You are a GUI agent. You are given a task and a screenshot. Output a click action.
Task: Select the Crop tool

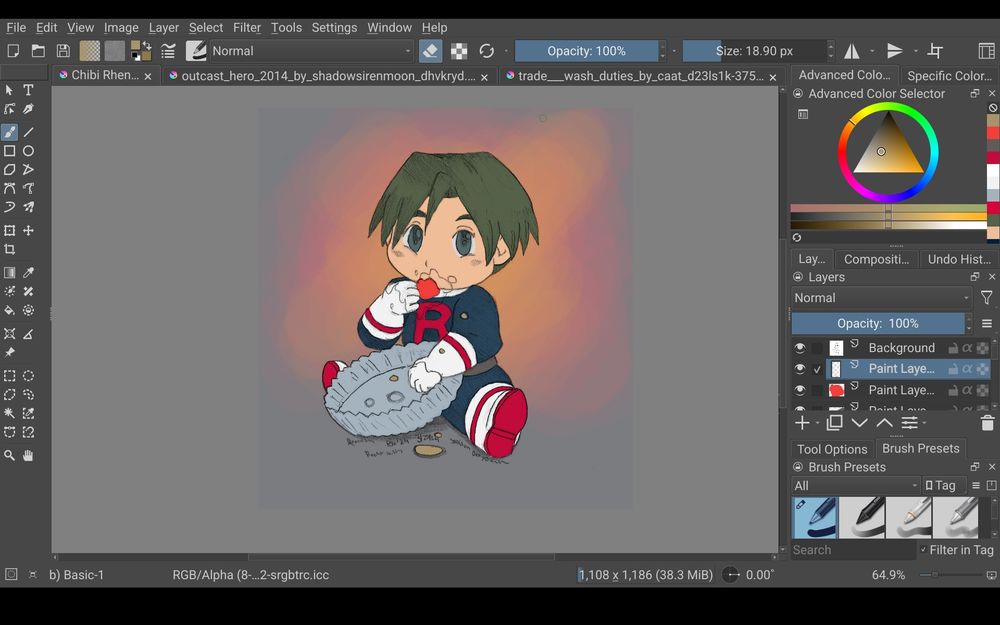pos(10,249)
